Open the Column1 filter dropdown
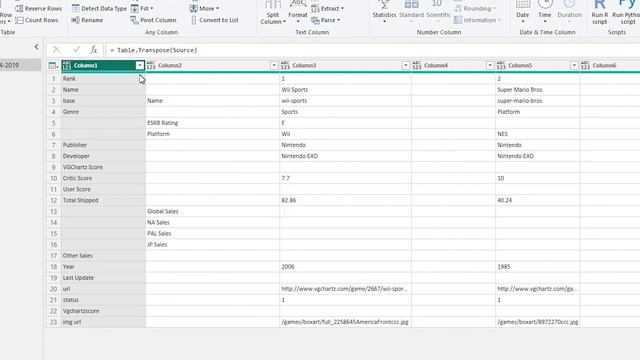Image resolution: width=640 pixels, height=360 pixels. 140,65
